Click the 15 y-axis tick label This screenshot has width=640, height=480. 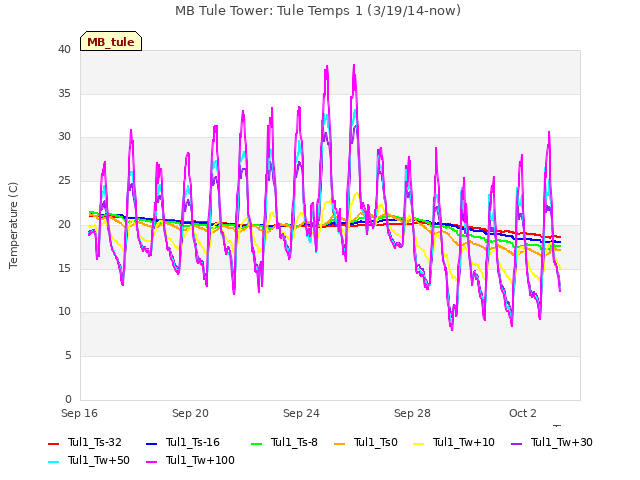tap(64, 268)
